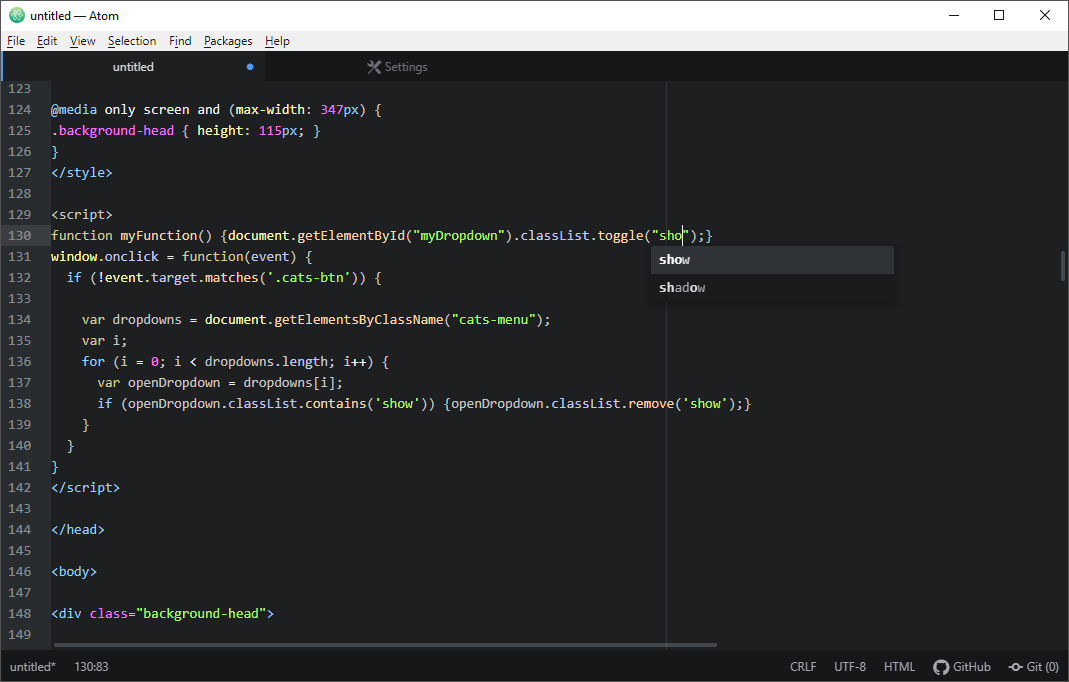Maximize the Atom window
1069x682 pixels.
pyautogui.click(x=999, y=15)
